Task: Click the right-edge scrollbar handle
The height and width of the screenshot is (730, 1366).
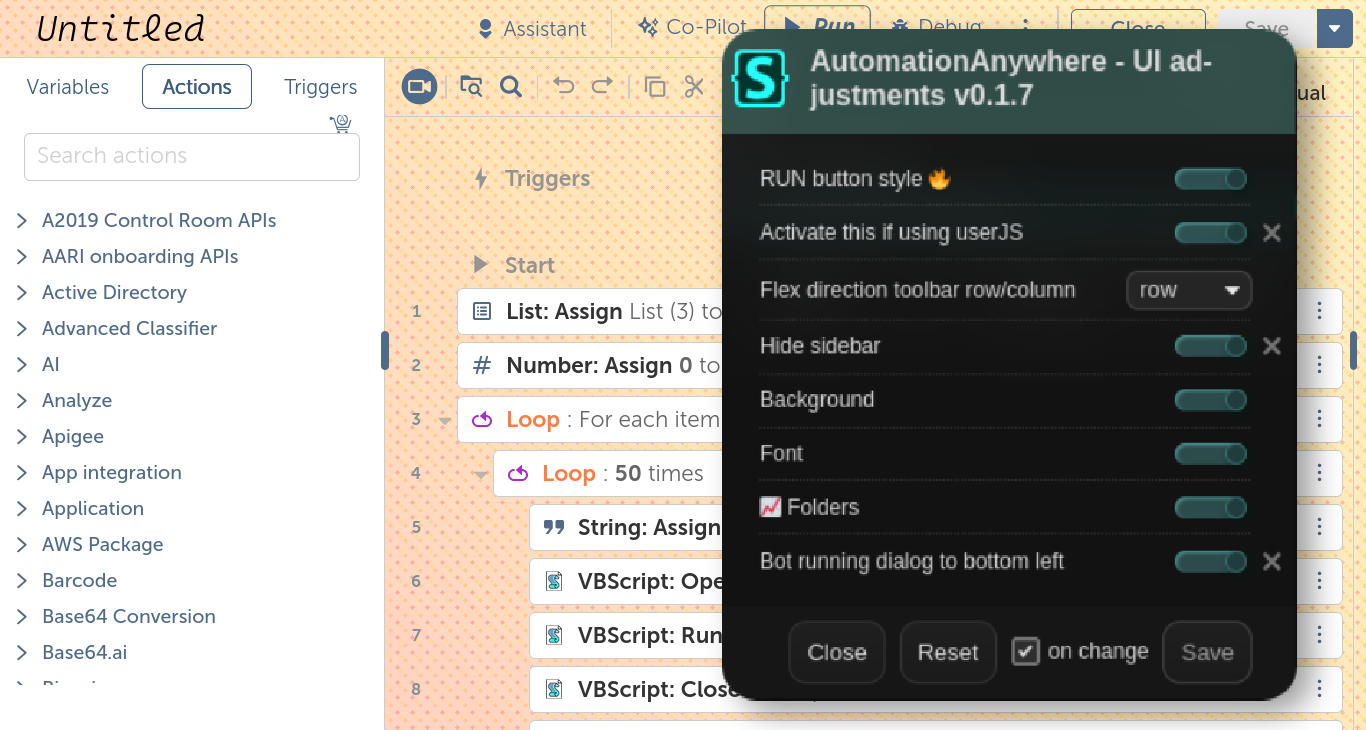Action: pos(1354,351)
